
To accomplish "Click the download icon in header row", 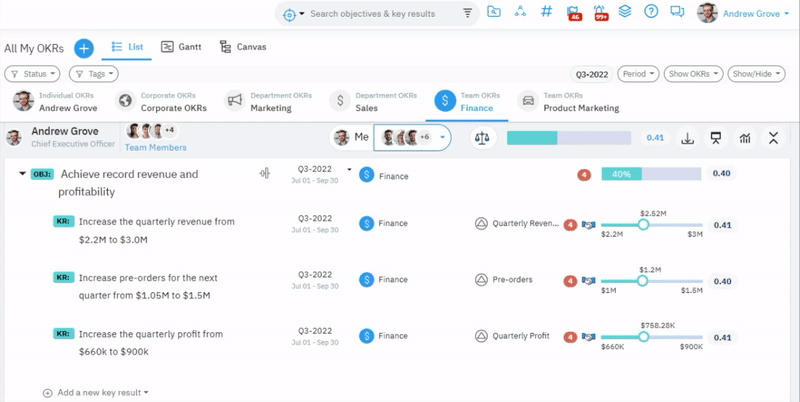I will coord(688,138).
